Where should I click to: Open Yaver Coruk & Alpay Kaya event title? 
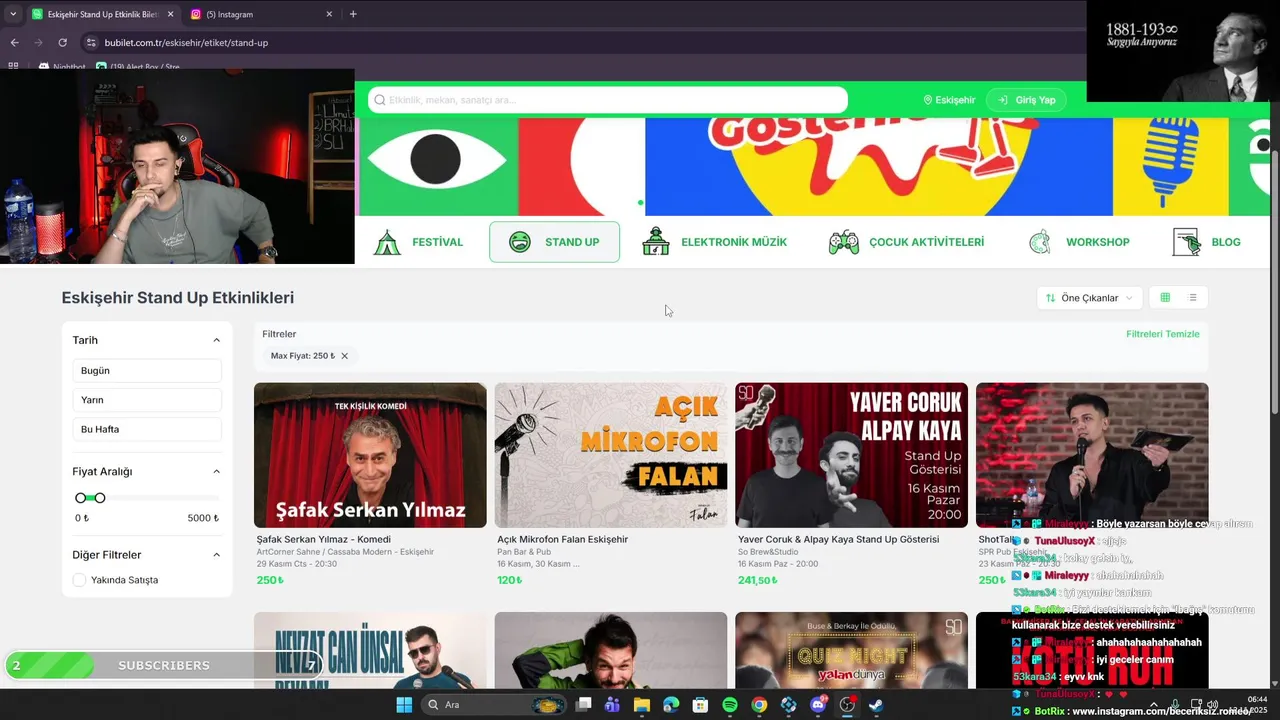838,539
